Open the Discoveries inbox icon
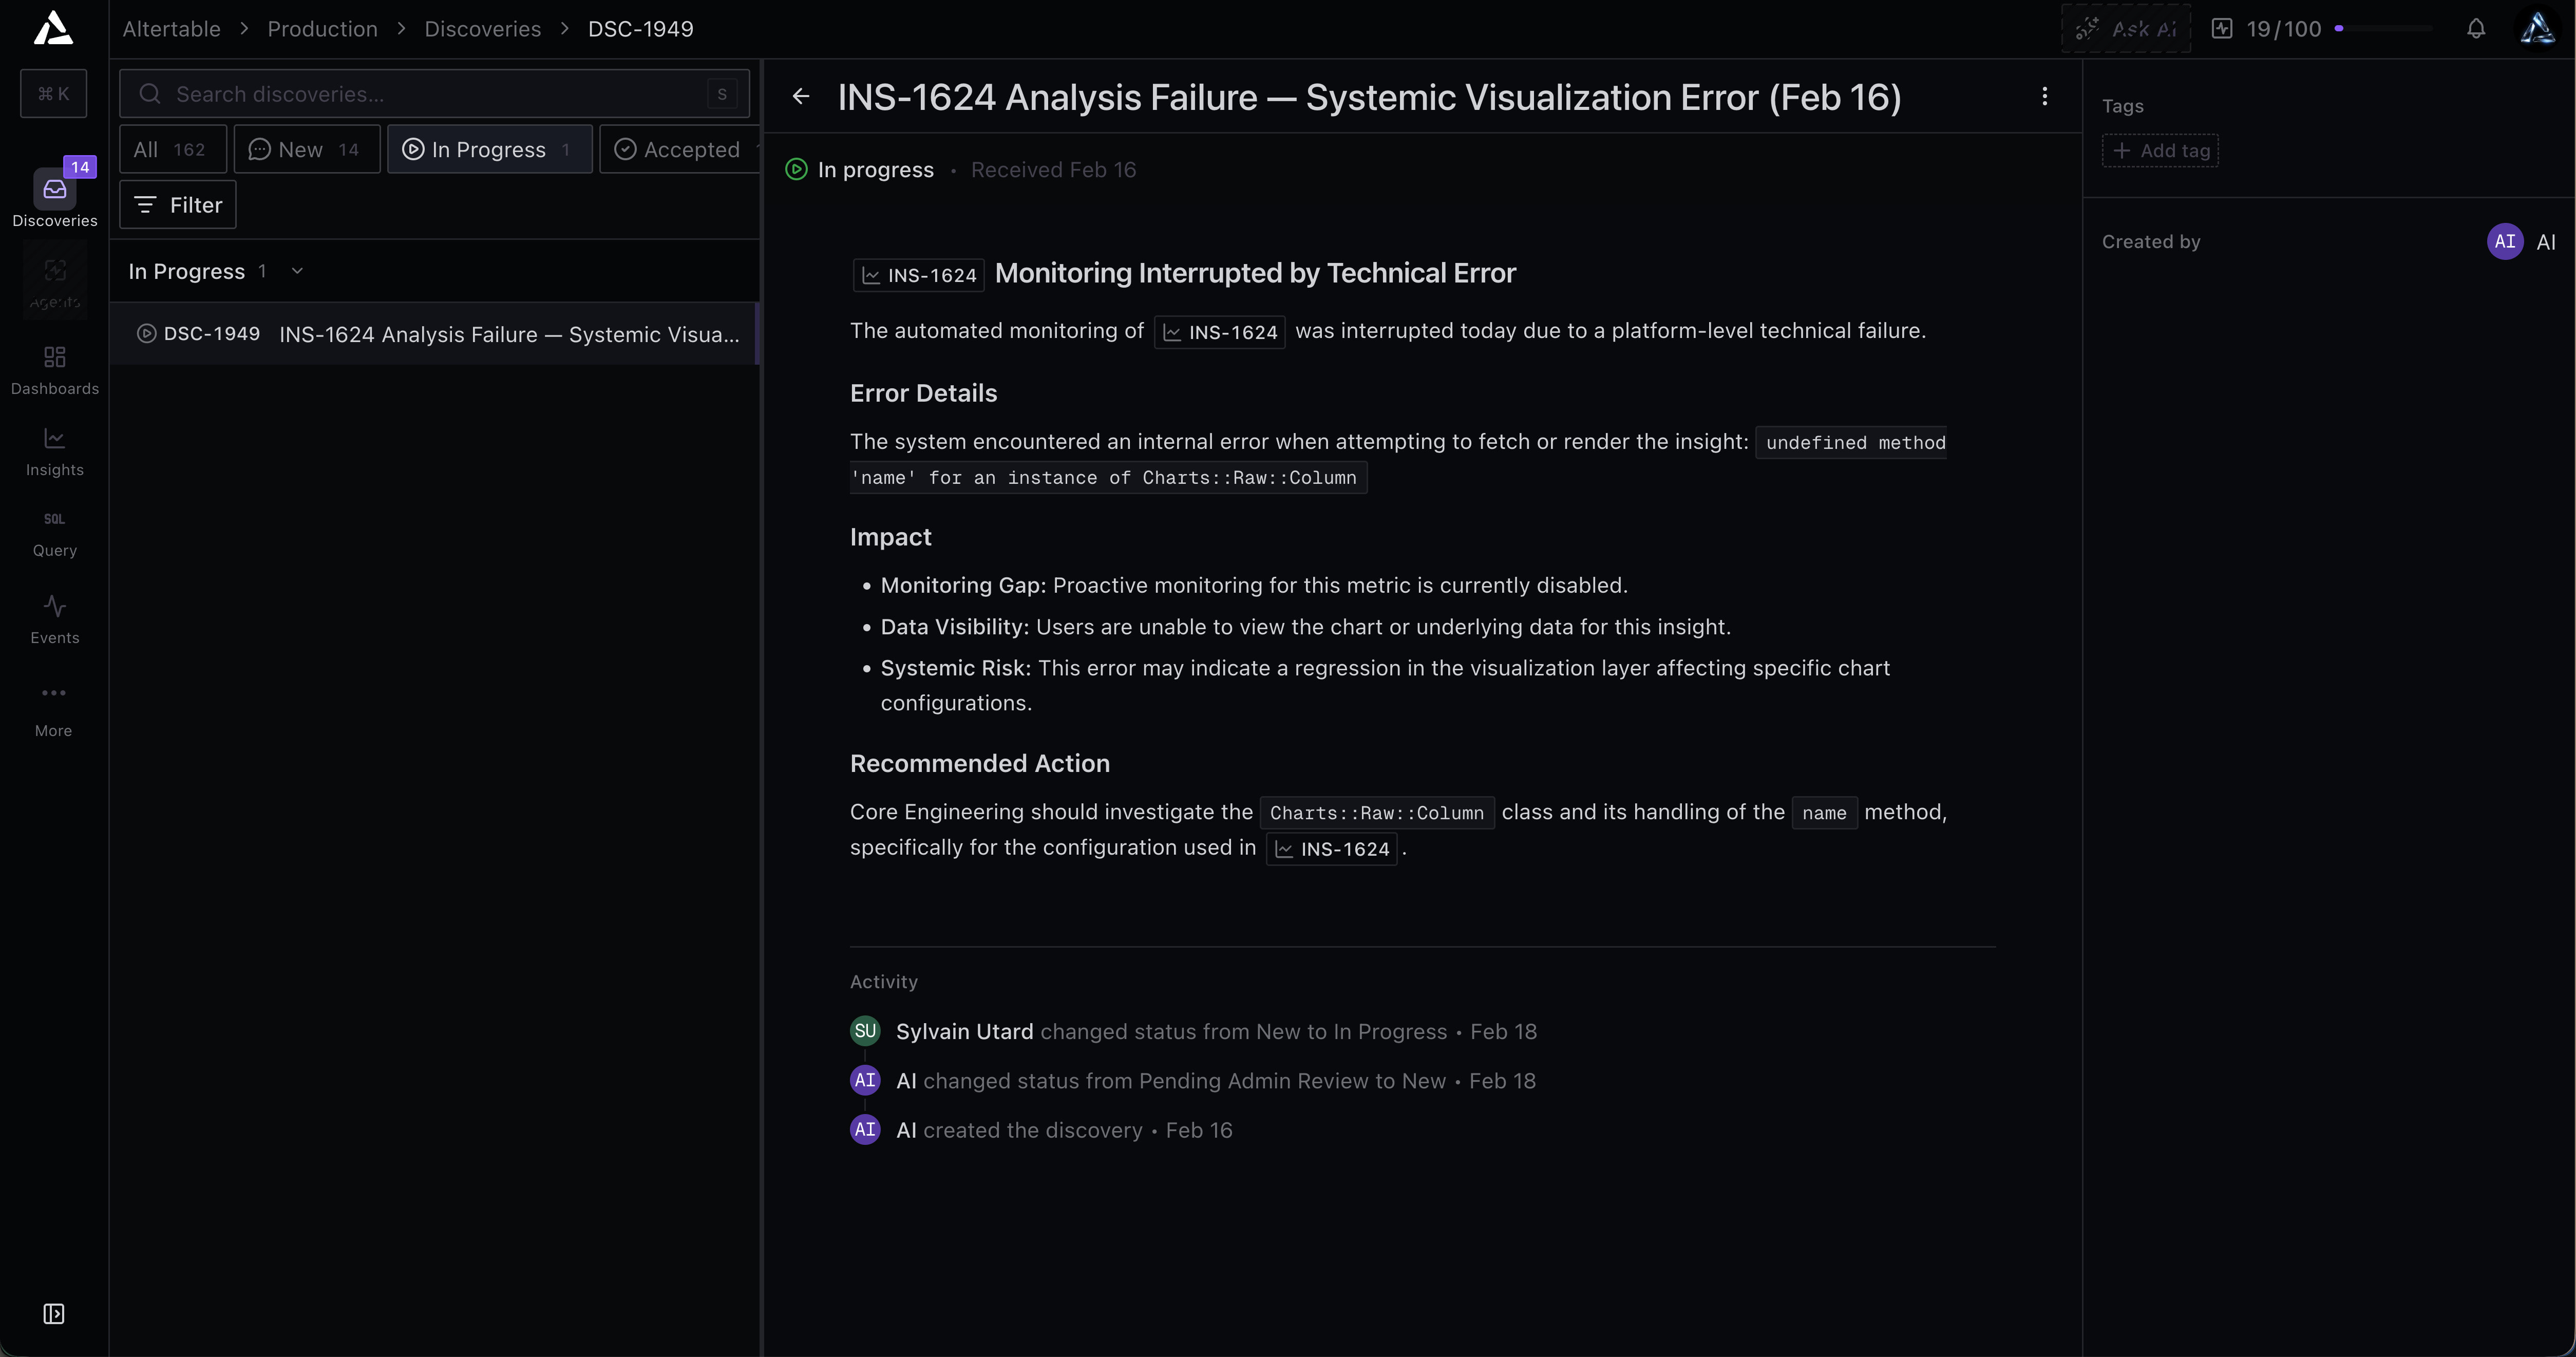 tap(54, 190)
